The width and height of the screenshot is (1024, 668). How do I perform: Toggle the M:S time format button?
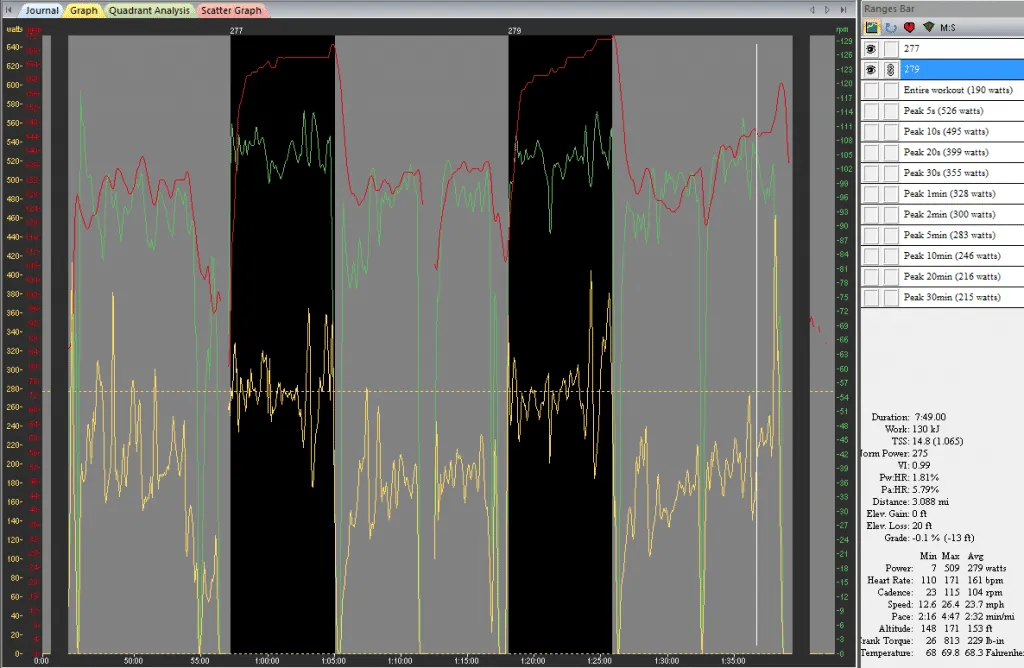(948, 27)
